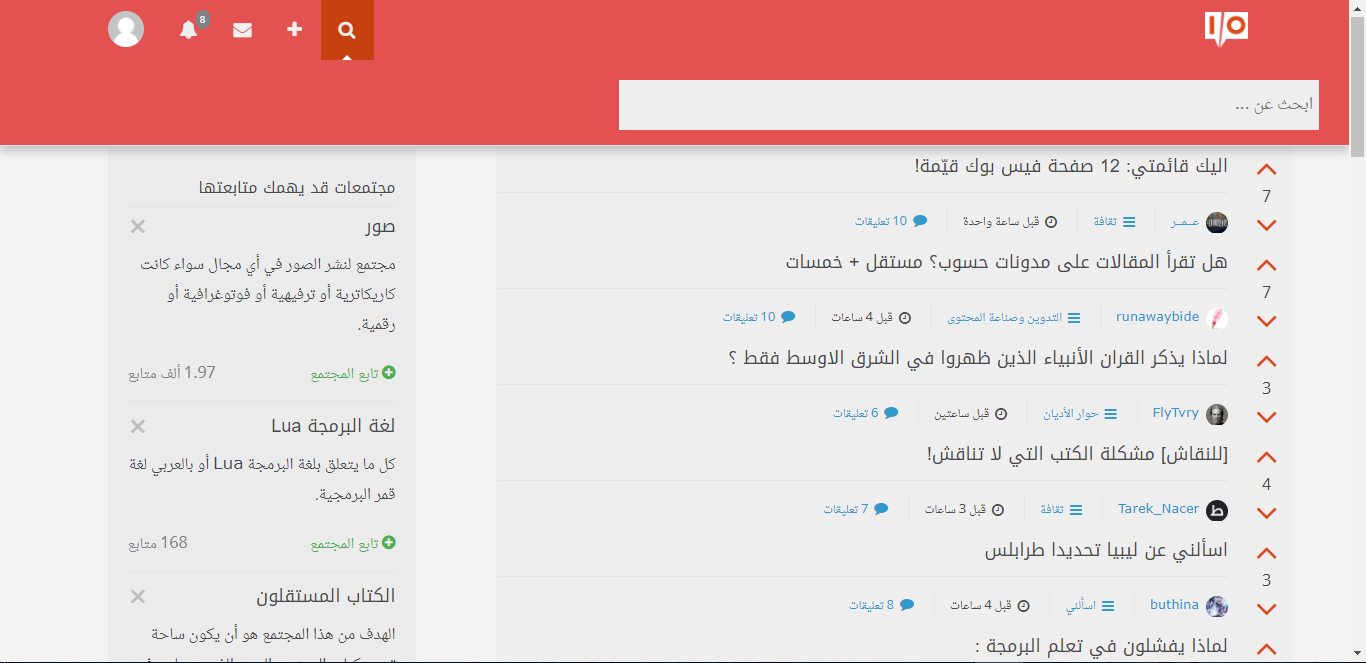Viewport: 1366px width, 663px height.
Task: Open post لماذا يفشلون في تعلم البرمجة
Action: (1101, 646)
